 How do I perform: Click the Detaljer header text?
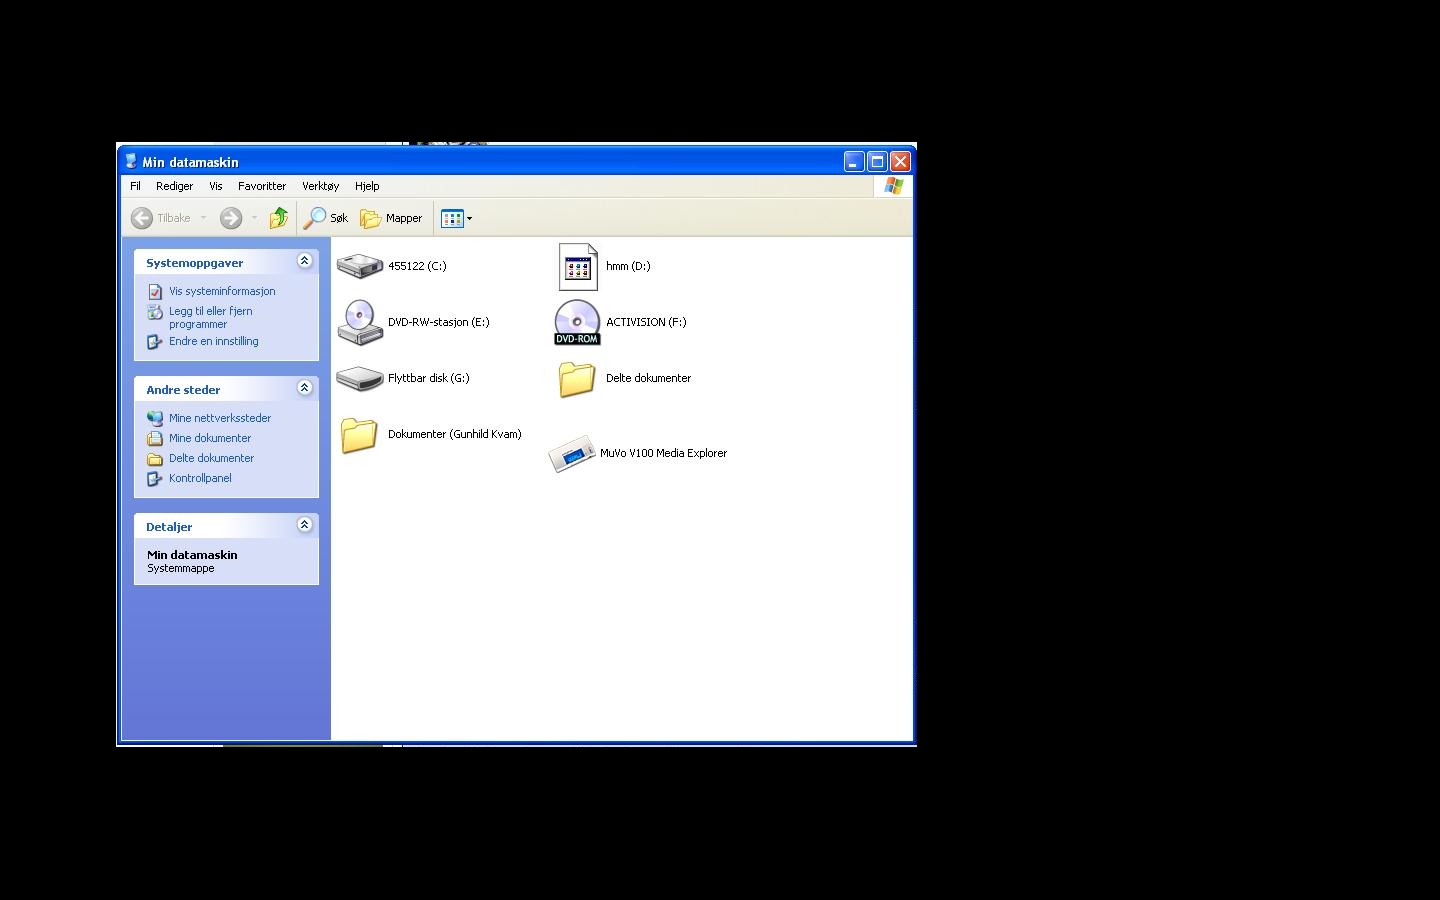pyautogui.click(x=169, y=527)
